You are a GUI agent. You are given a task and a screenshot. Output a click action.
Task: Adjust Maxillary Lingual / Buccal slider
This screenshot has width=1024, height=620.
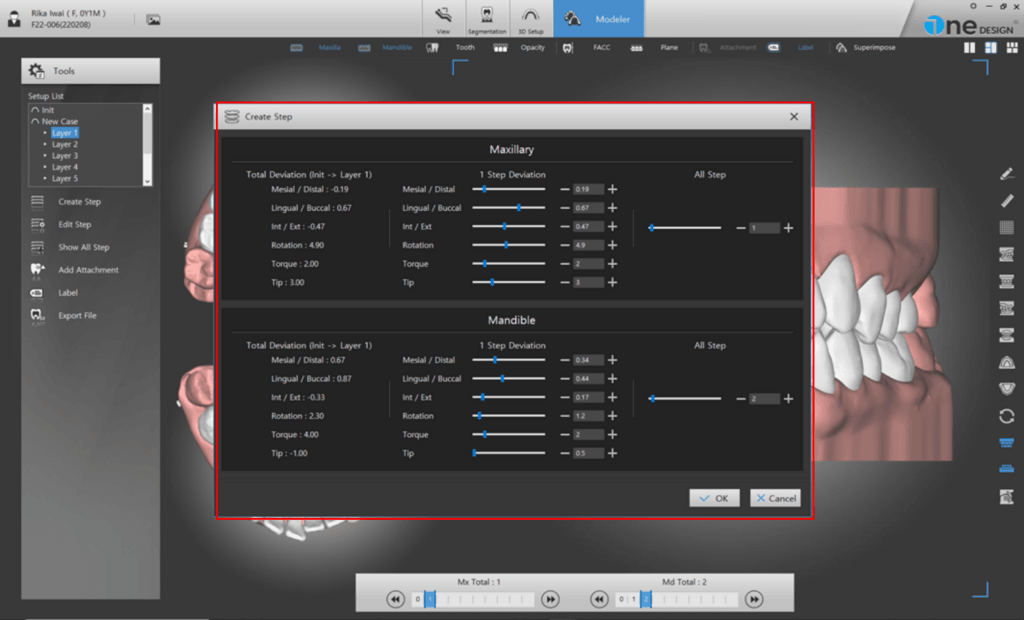(x=508, y=208)
